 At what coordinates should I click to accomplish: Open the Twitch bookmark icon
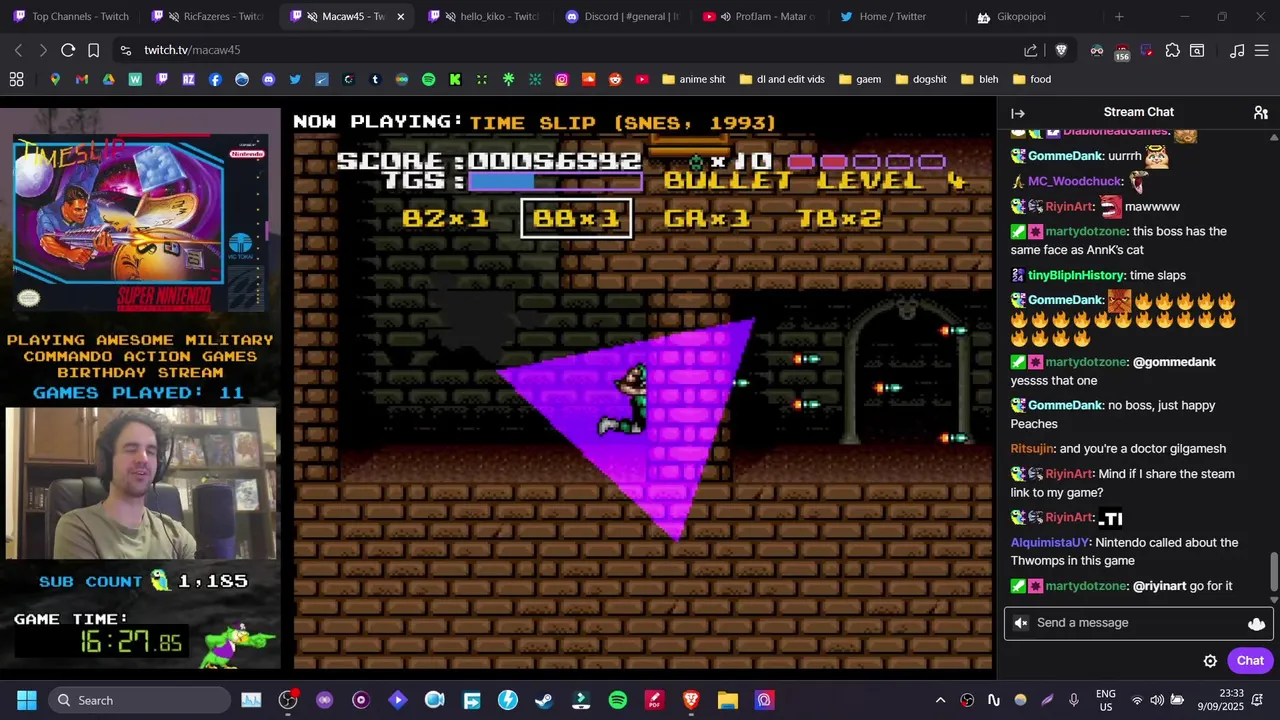tap(162, 79)
